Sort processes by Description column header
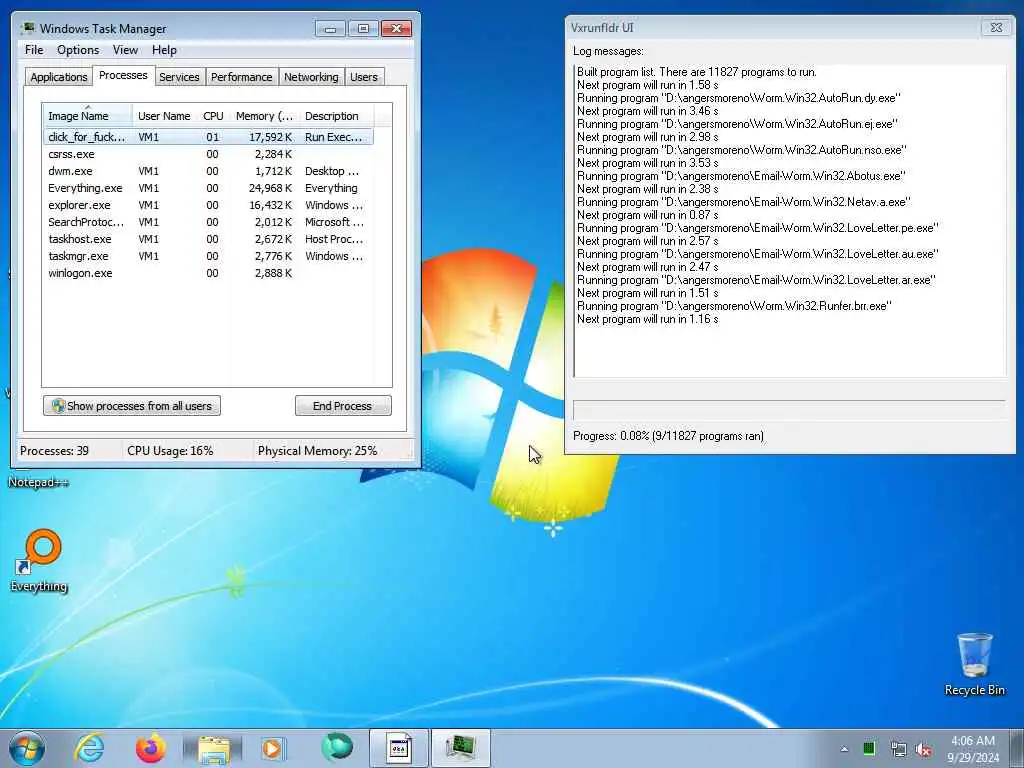Viewport: 1024px width, 768px height. 336,116
